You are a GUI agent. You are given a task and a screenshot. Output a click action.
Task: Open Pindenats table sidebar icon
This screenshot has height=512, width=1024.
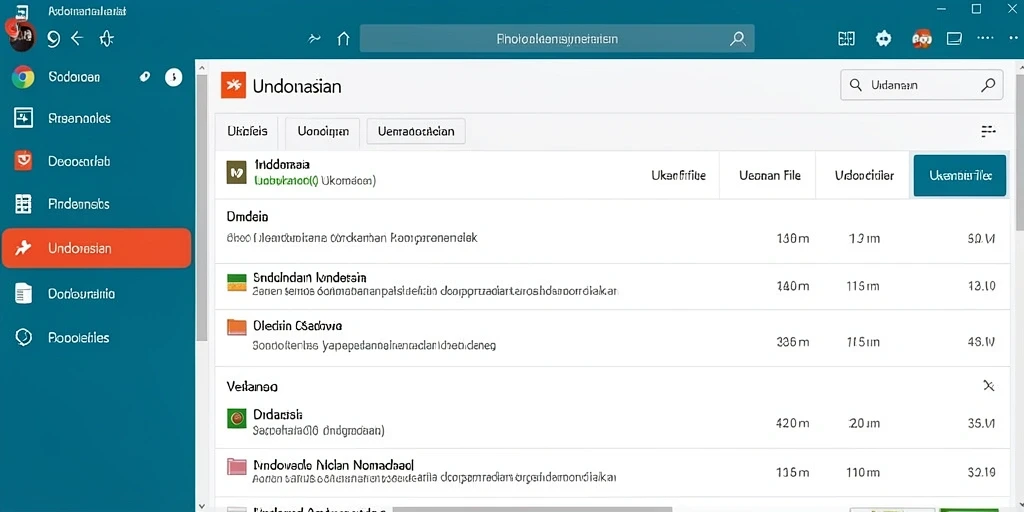(x=23, y=204)
